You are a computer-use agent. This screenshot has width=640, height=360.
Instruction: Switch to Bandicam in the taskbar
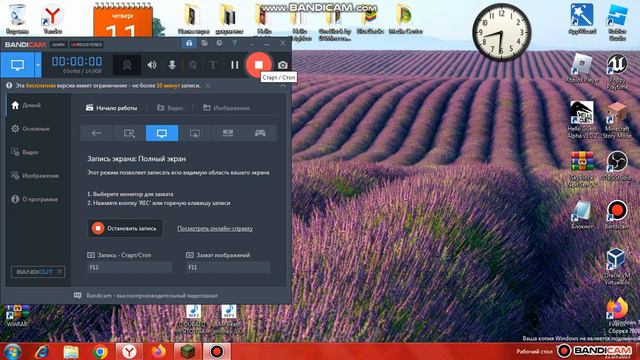click(217, 351)
